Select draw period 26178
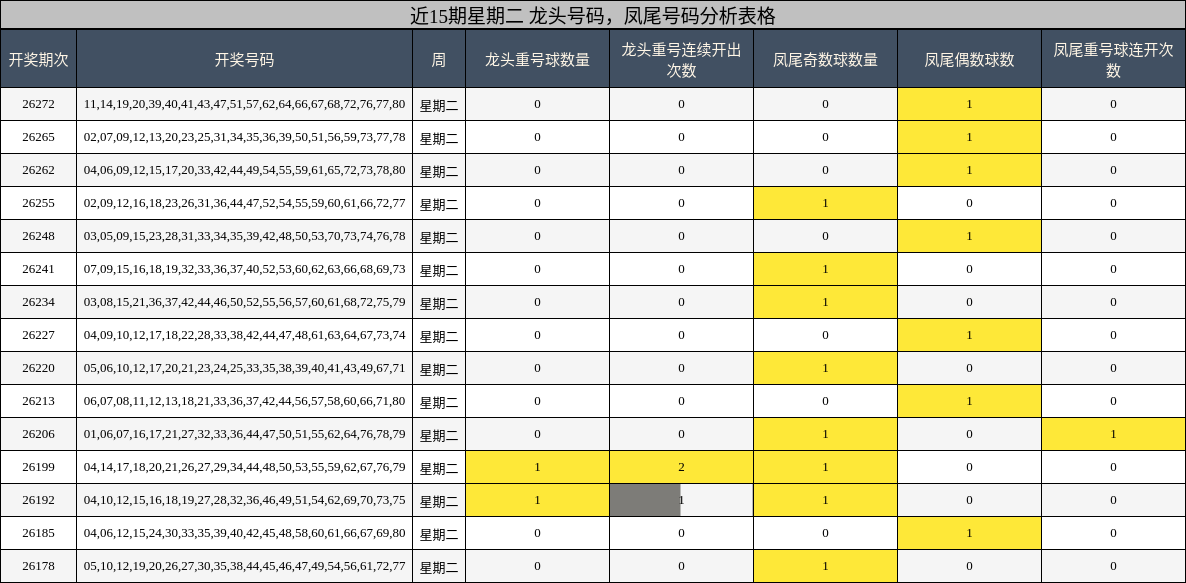1186x583 pixels. pyautogui.click(x=39, y=566)
